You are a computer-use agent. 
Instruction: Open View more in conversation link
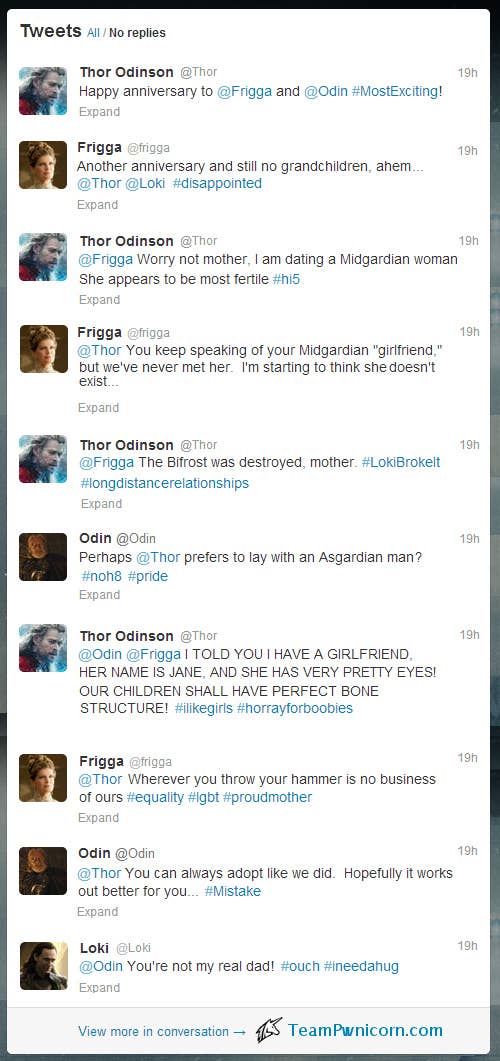(x=162, y=1031)
